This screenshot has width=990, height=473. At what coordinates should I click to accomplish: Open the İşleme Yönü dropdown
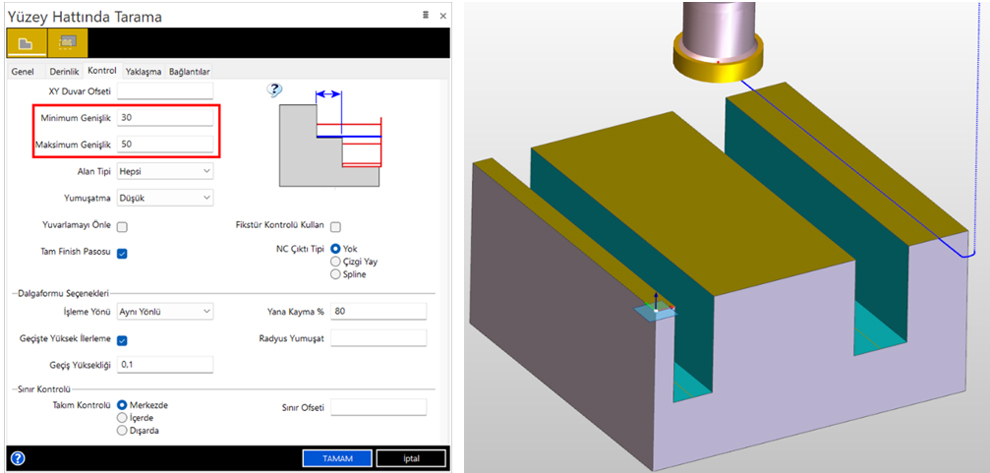(165, 311)
